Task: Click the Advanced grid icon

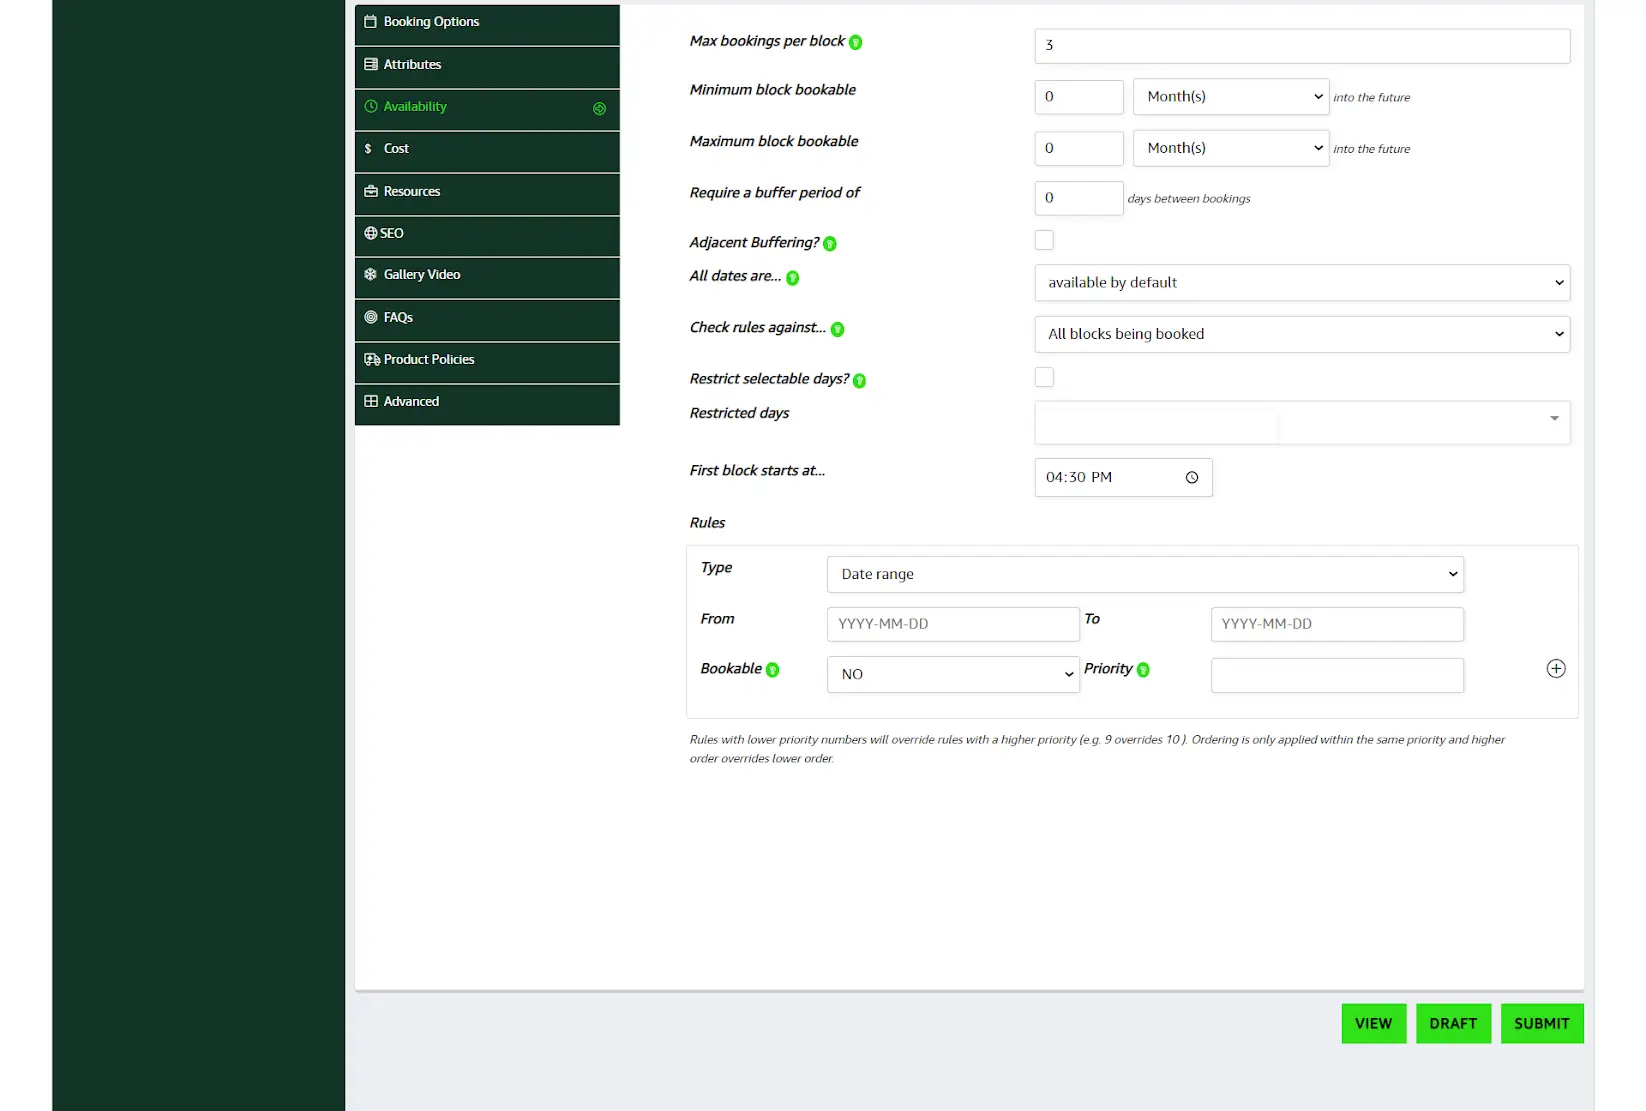Action: 371,401
